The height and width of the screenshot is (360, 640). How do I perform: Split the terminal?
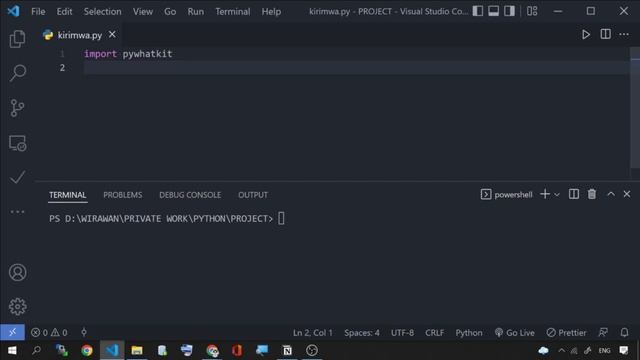tap(573, 194)
